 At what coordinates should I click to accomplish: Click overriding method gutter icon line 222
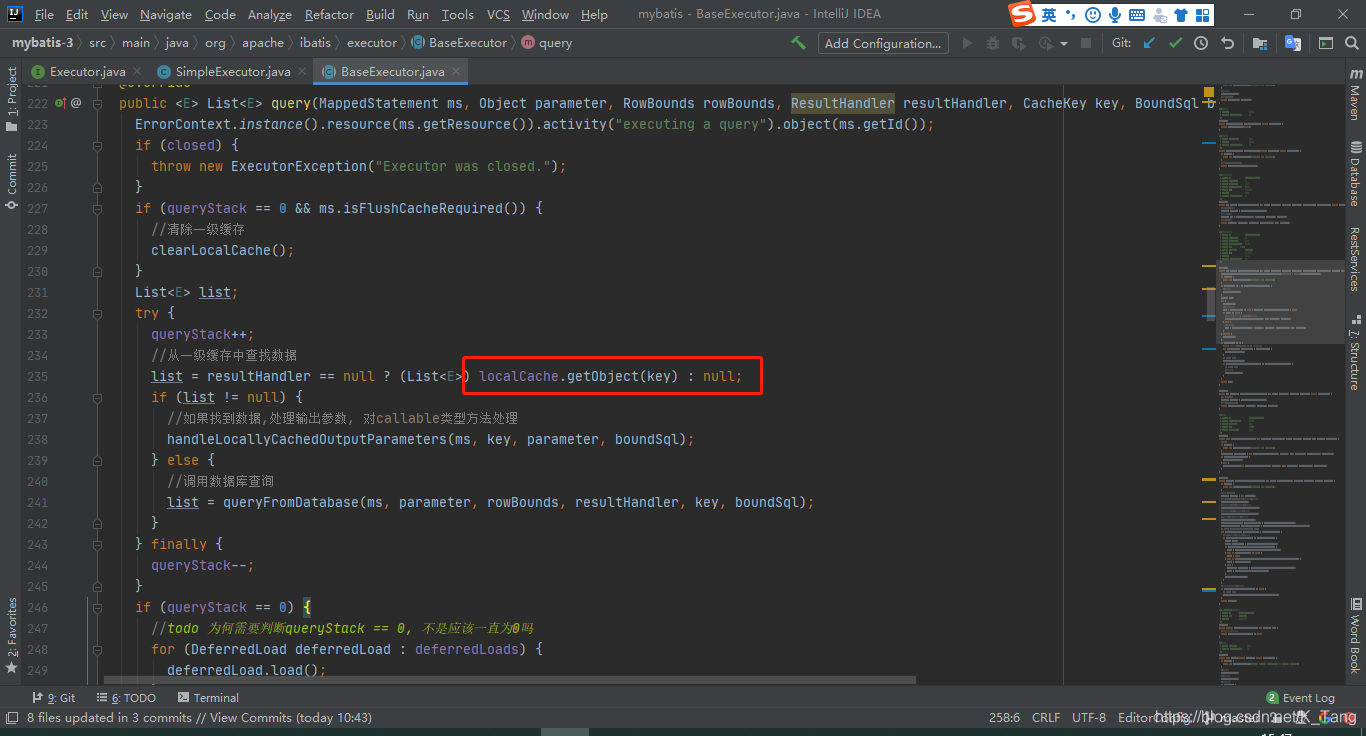[x=60, y=103]
